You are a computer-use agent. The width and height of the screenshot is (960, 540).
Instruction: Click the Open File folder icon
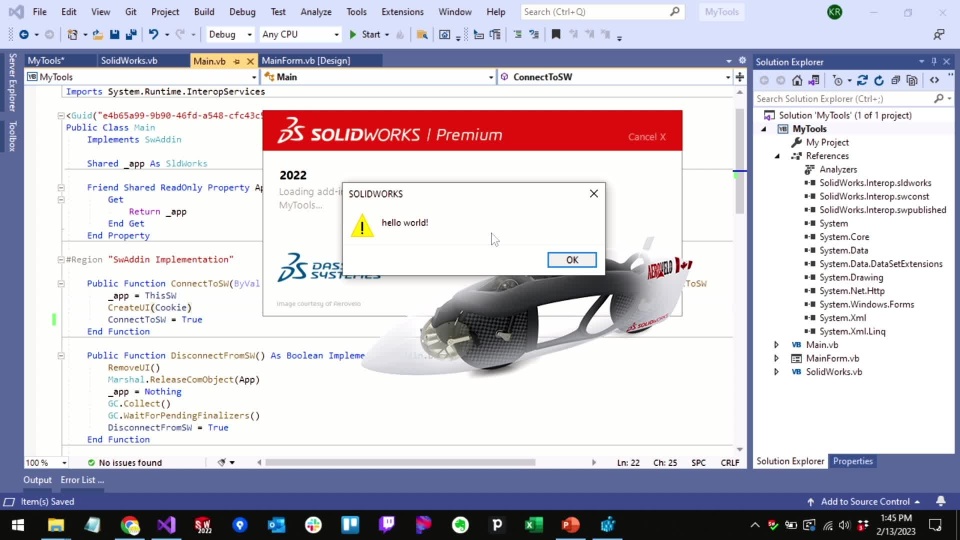tap(98, 35)
